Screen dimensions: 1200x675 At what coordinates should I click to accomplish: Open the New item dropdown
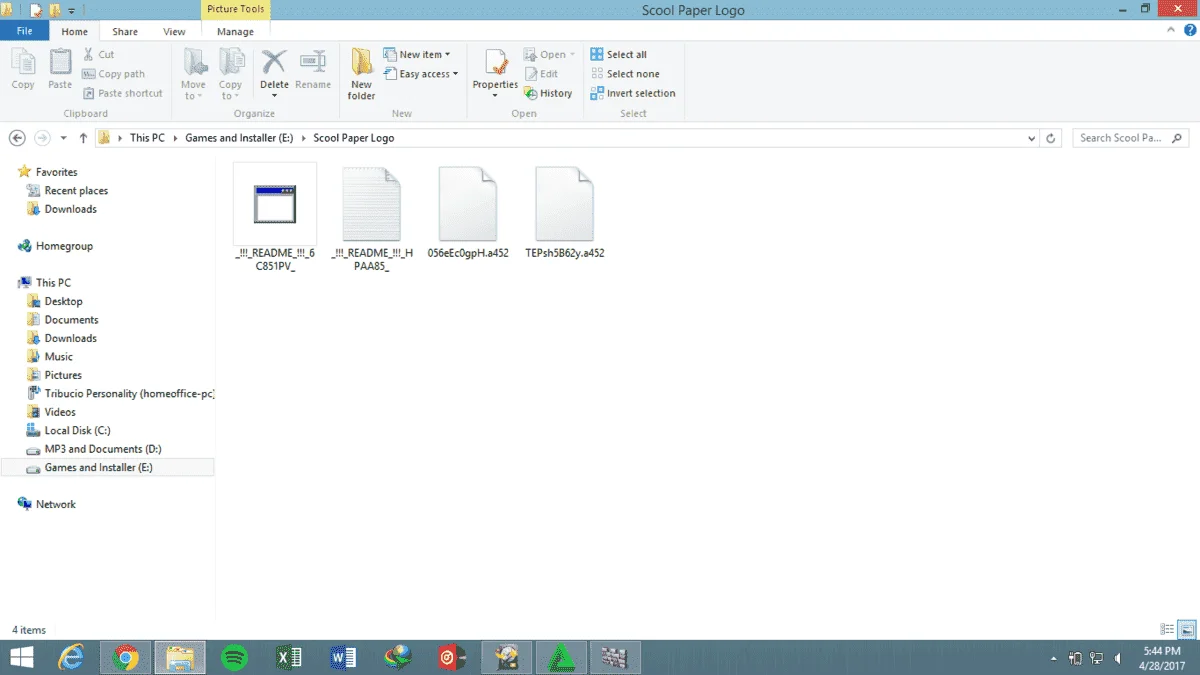[x=417, y=55]
